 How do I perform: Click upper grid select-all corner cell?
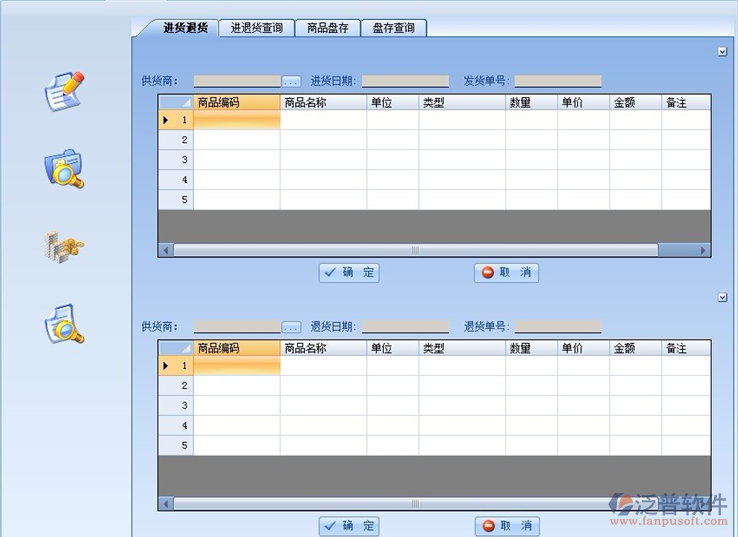[x=176, y=103]
